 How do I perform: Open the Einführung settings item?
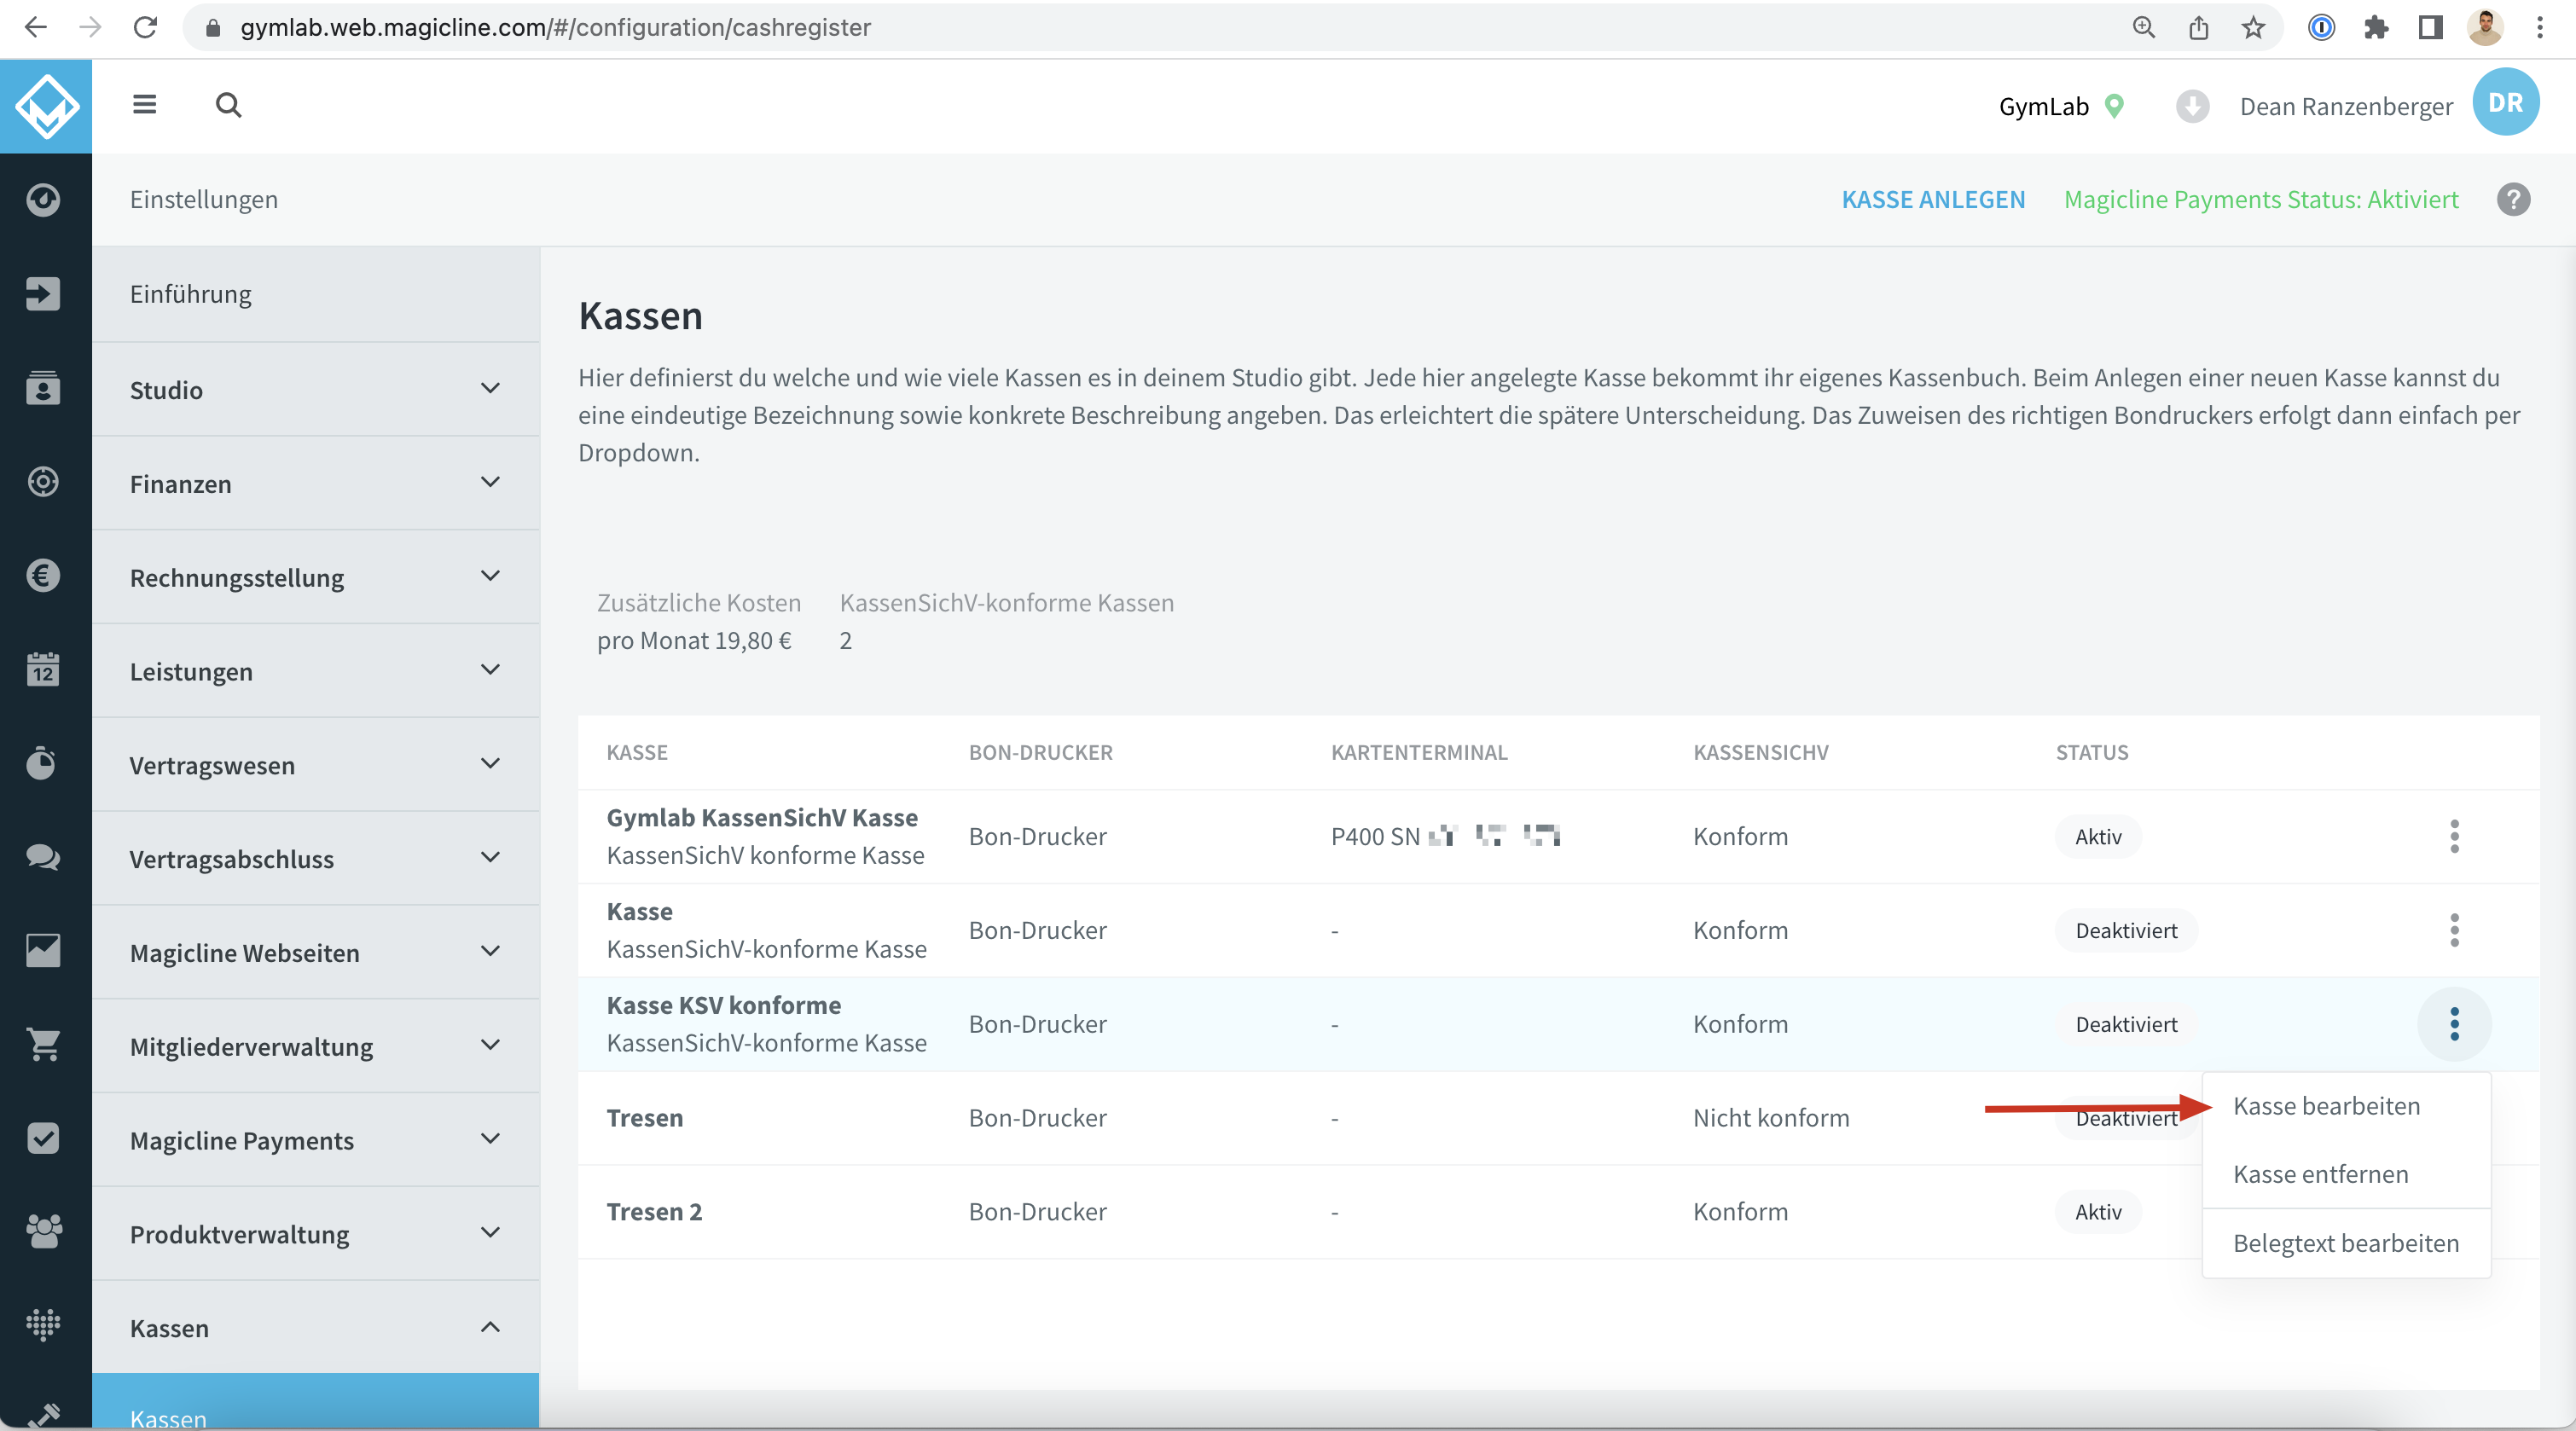tap(316, 294)
